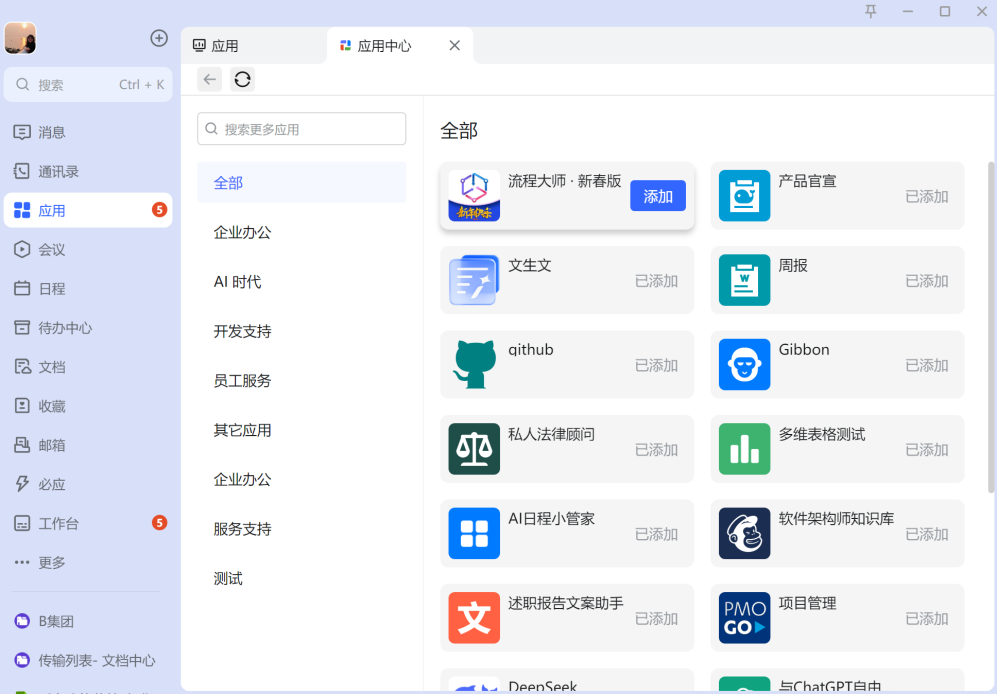The height and width of the screenshot is (694, 997).
Task: Click 添加 for 流程大师·新春版
Action: (x=657, y=196)
